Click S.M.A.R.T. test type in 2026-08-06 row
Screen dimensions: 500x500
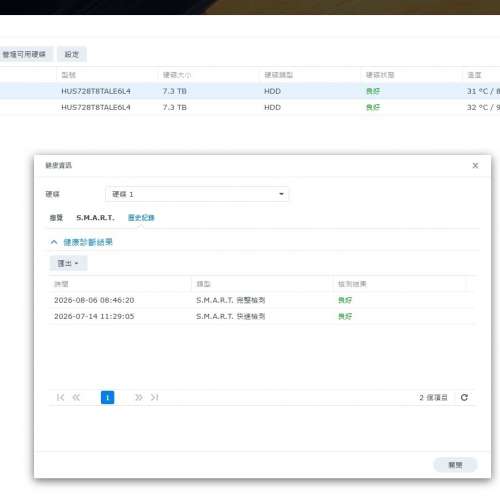coord(230,300)
